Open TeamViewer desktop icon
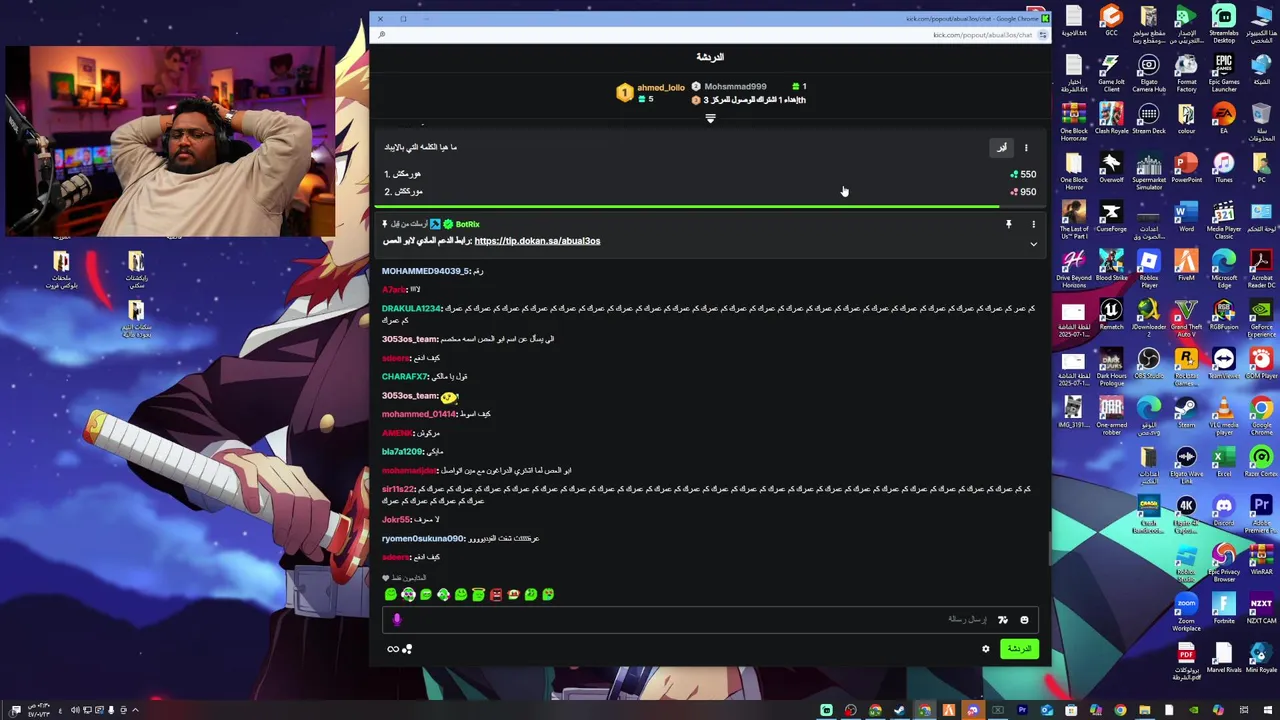 1223,364
